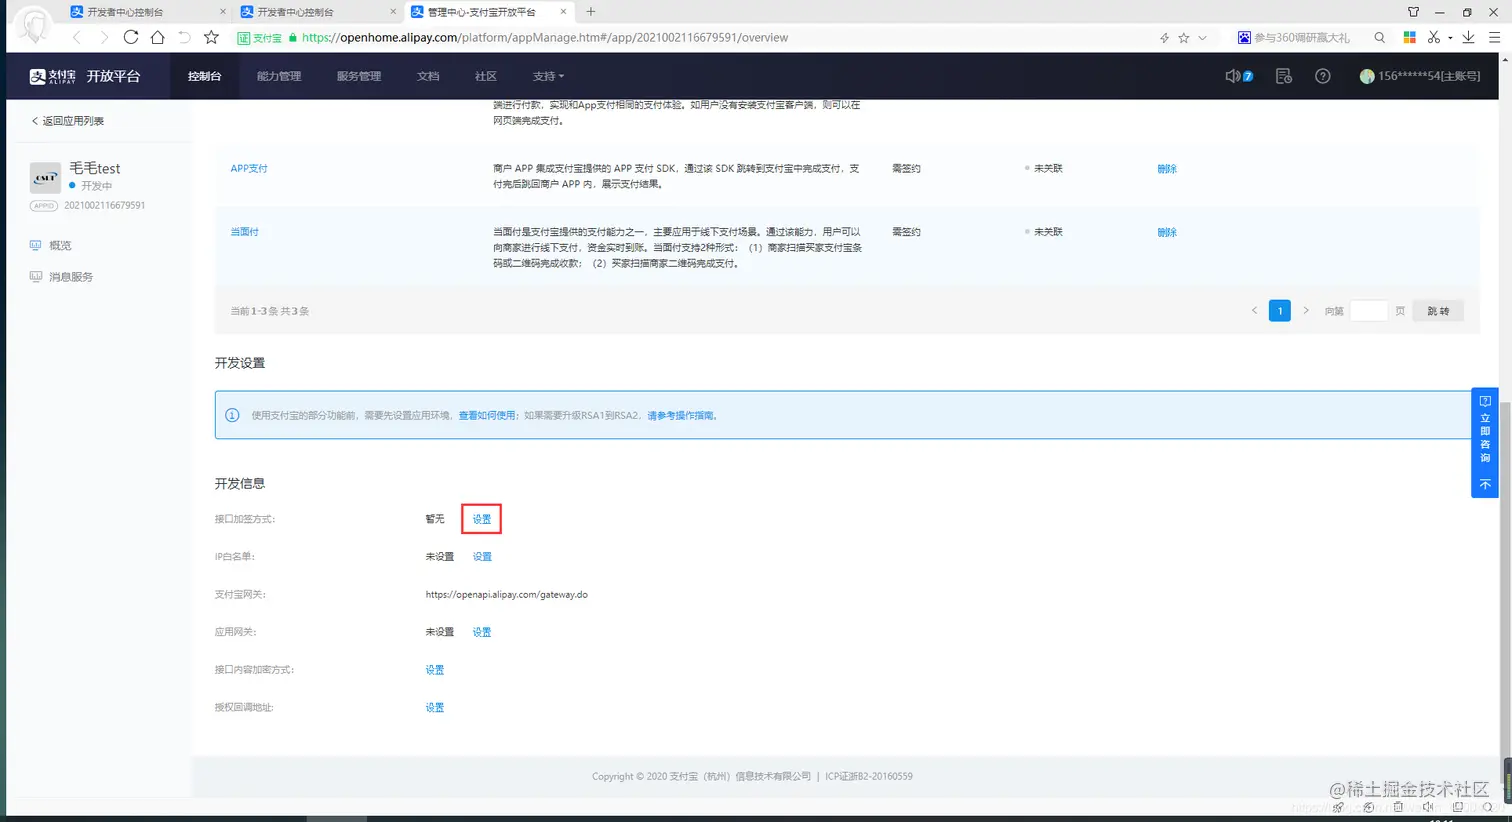The image size is (1512, 822).
Task: Click the speaker mute icon in status bar
Action: coord(1428,807)
